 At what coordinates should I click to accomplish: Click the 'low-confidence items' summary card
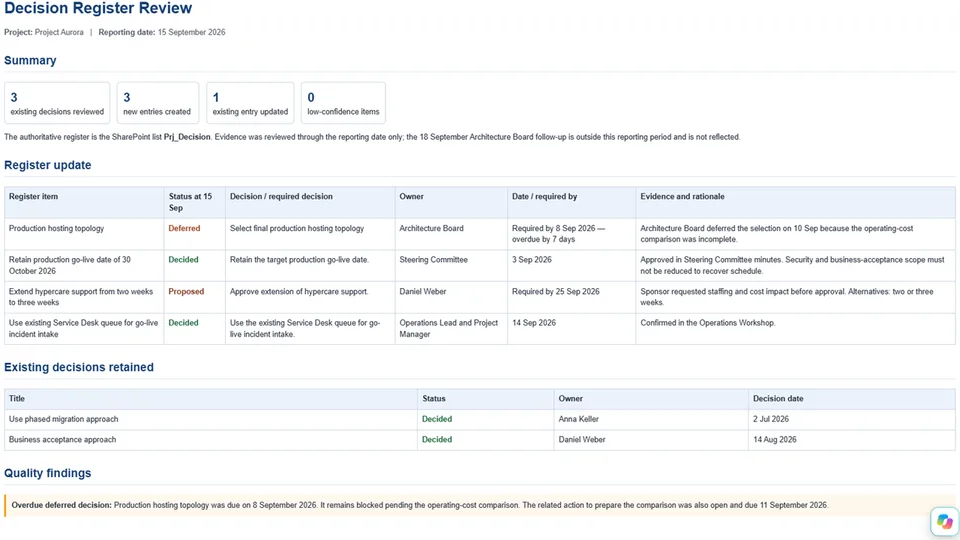343,103
